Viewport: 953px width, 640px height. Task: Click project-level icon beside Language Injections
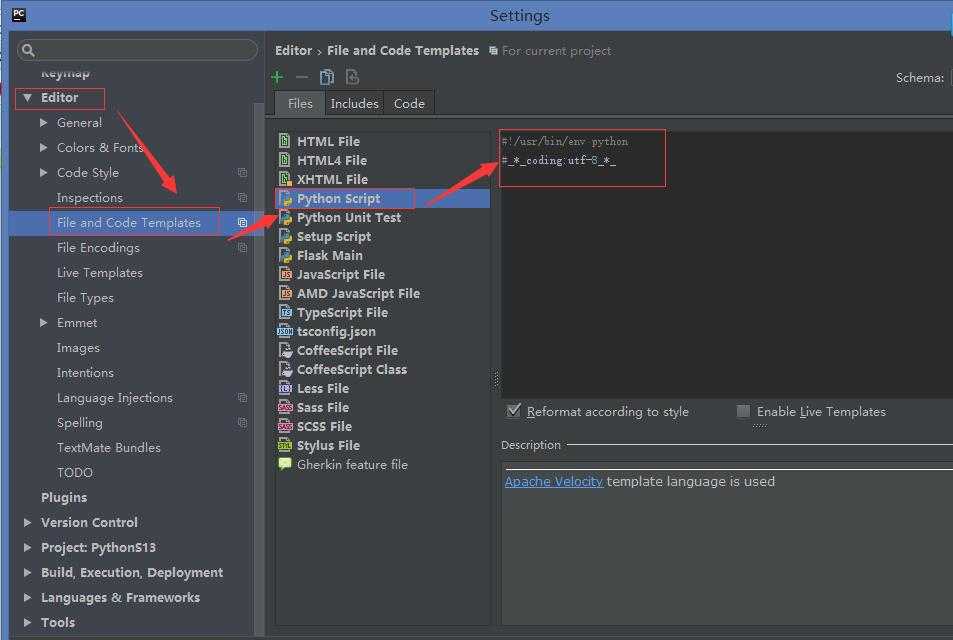point(243,397)
